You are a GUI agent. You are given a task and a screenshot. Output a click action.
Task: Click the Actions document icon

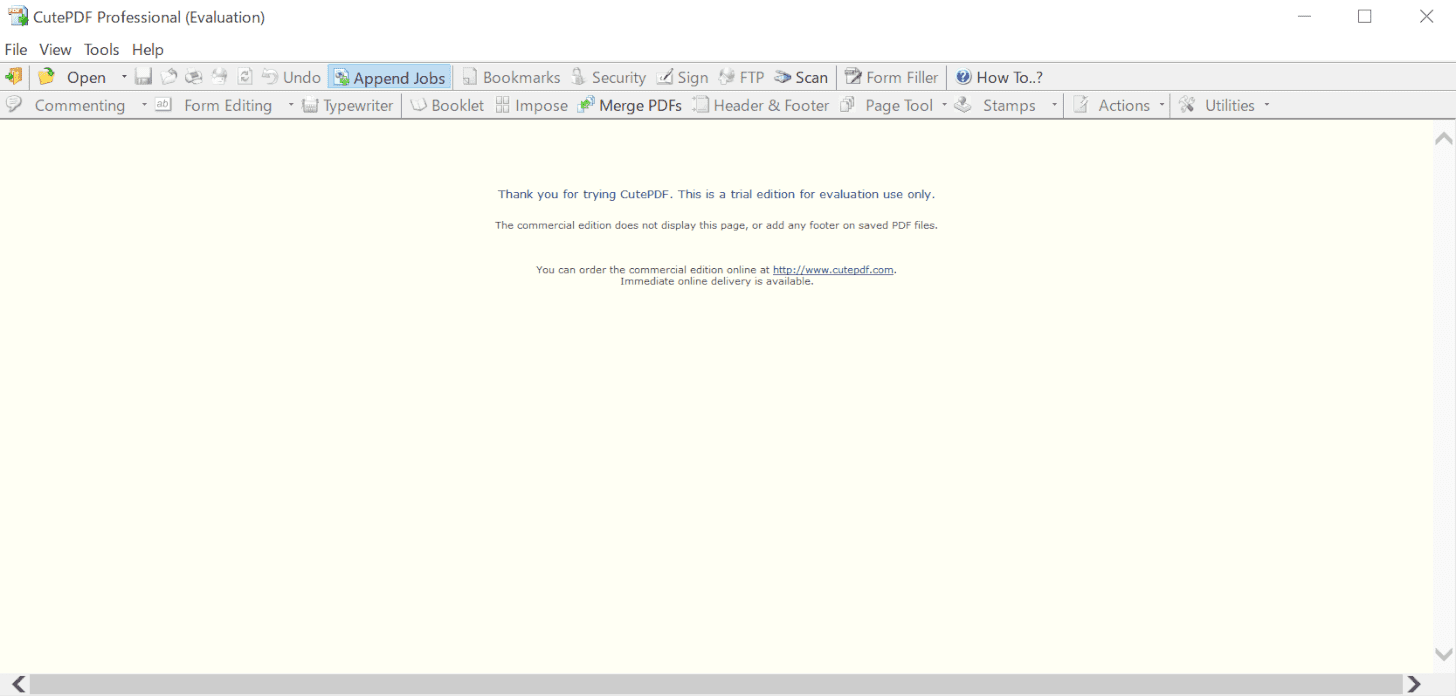coord(1081,104)
